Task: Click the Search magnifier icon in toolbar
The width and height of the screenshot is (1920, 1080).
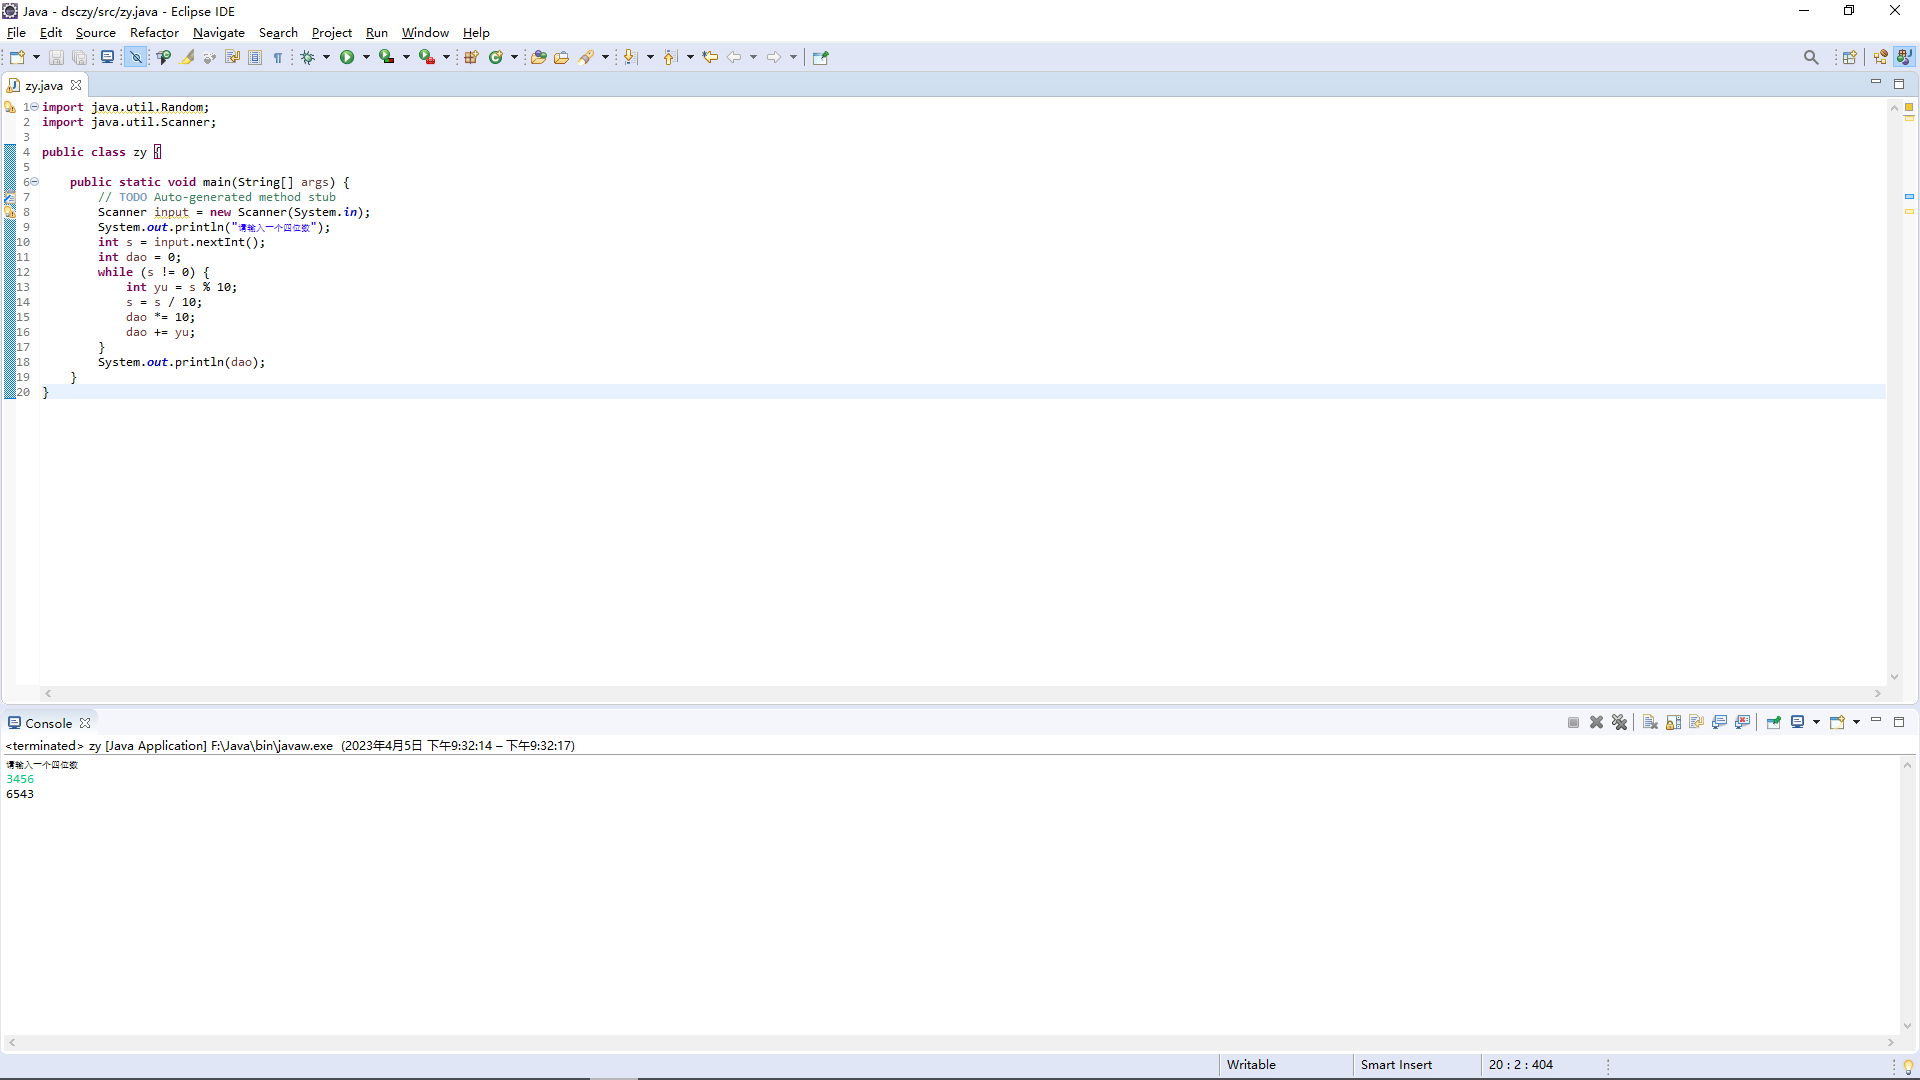Action: 1811,57
